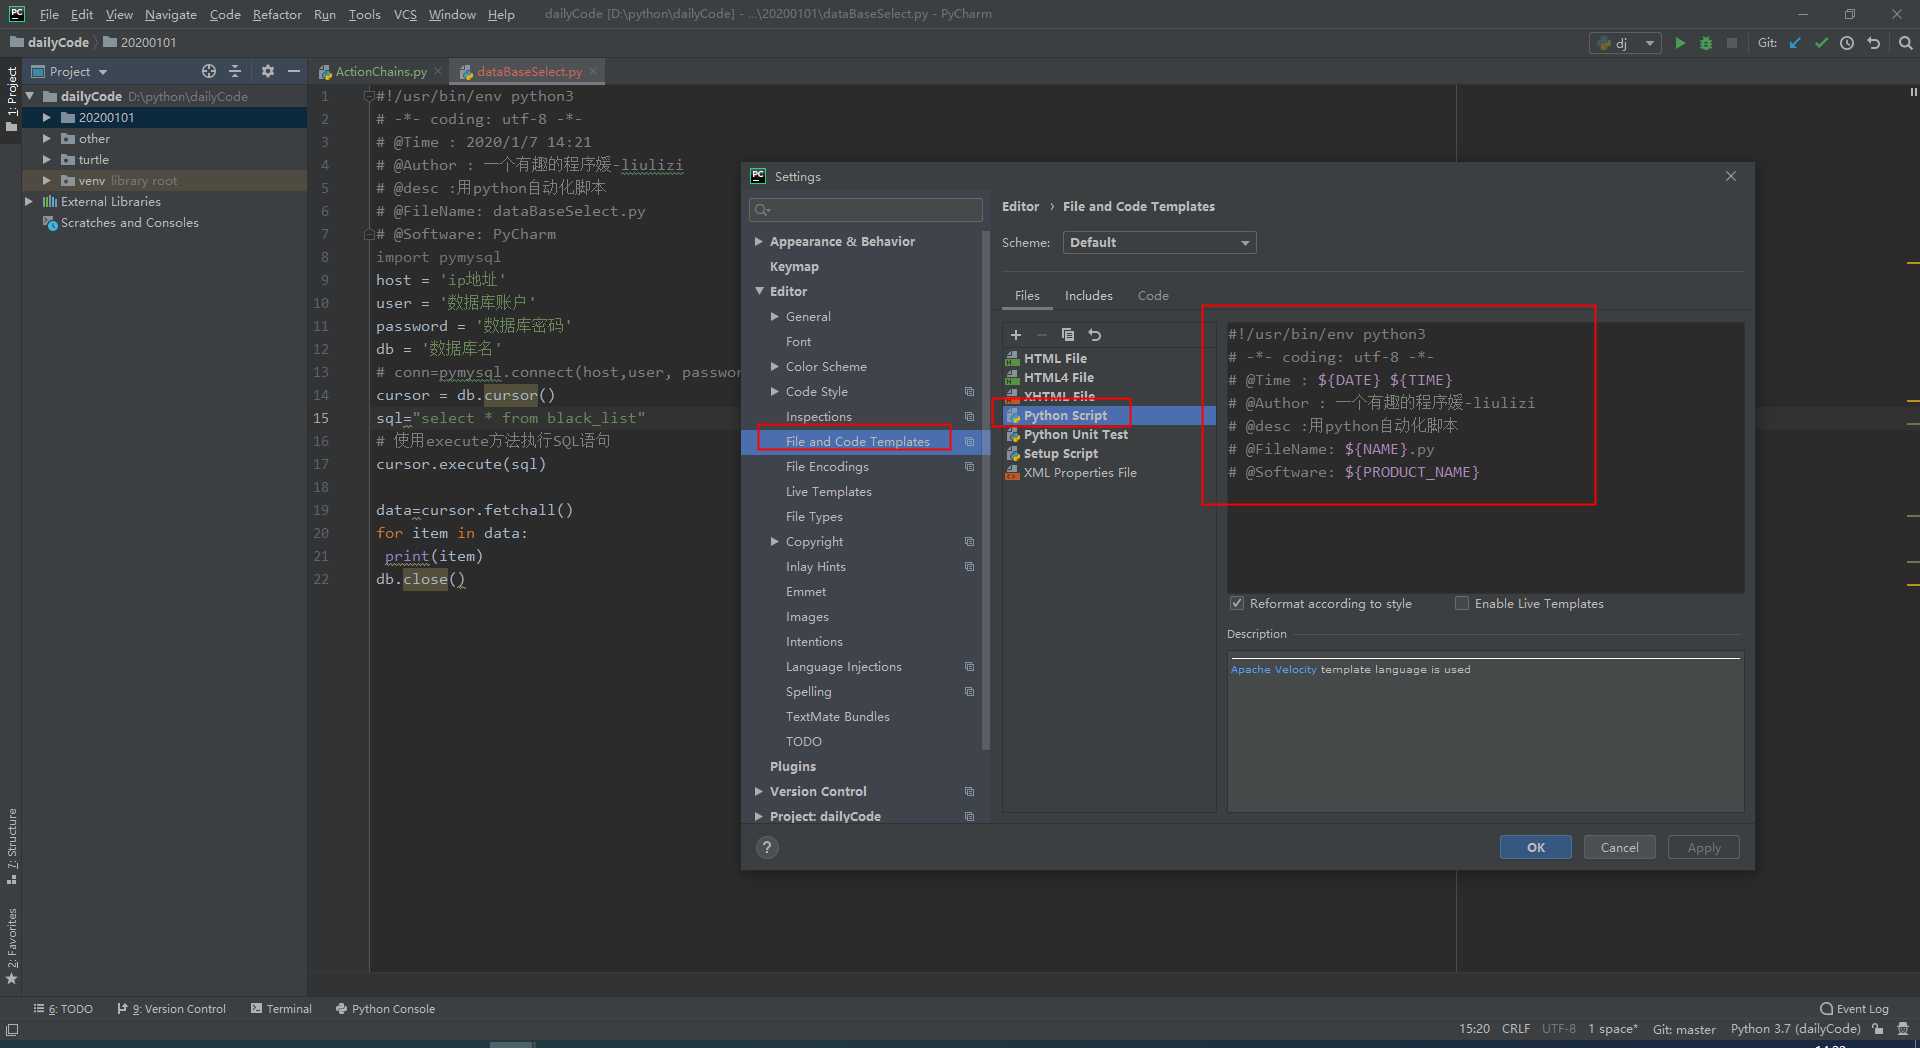Screen dimensions: 1920x1048
Task: Enable Live Templates checkbox
Action: (1462, 604)
